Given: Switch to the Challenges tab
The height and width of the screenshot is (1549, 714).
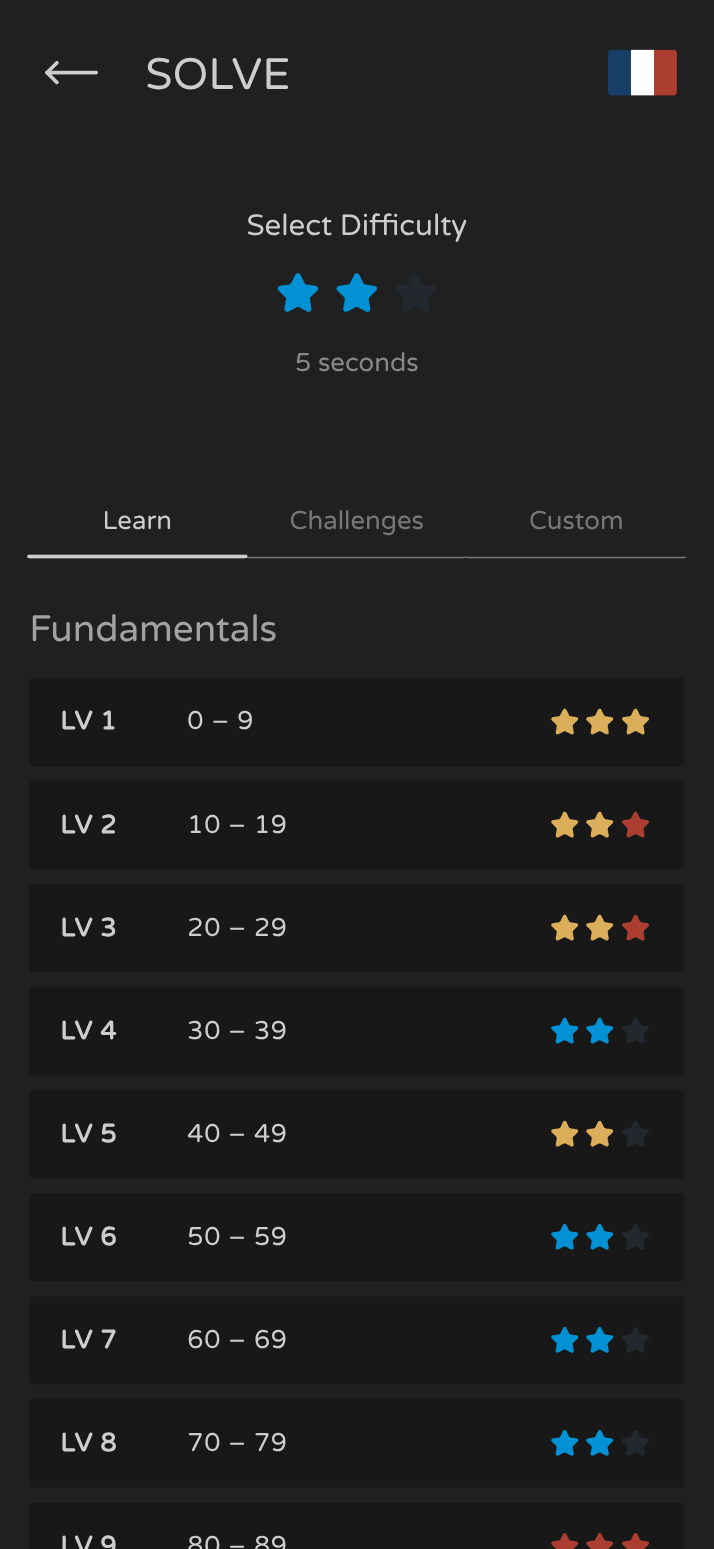Looking at the screenshot, I should 357,521.
